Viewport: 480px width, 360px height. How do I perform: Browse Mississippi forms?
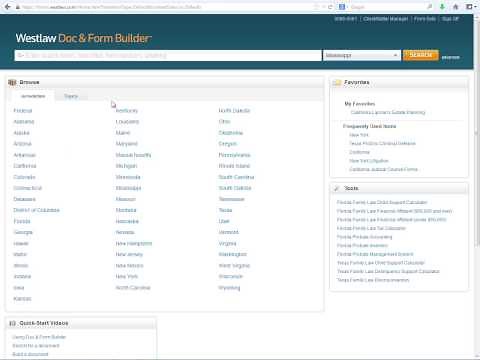[x=128, y=188]
